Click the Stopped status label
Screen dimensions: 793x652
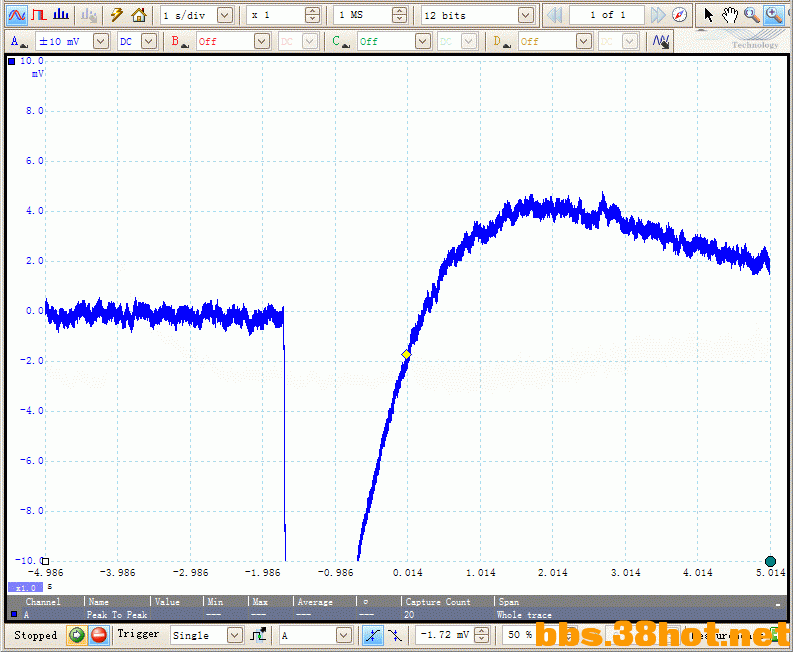click(x=35, y=635)
